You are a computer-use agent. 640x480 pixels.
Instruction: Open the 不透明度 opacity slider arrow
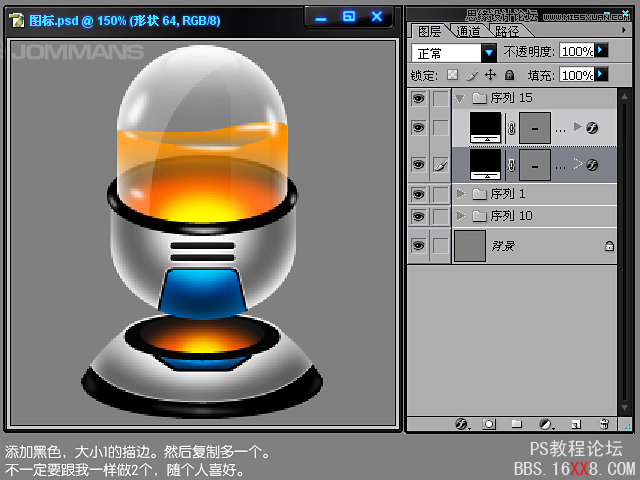point(602,50)
